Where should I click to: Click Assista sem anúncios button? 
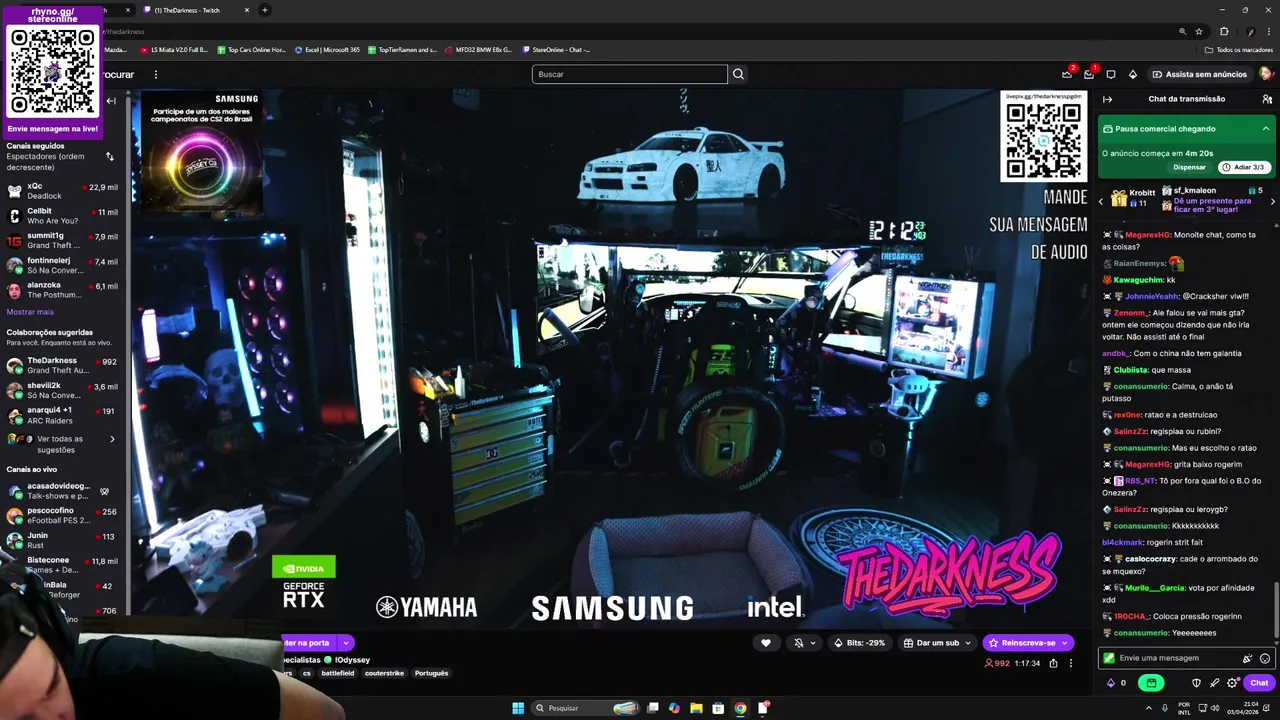tap(1199, 74)
